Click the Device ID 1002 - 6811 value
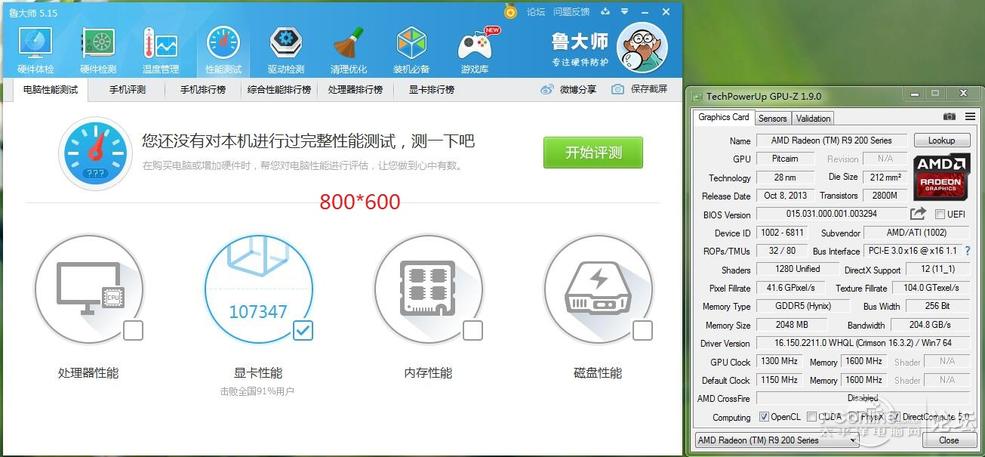The height and width of the screenshot is (457, 985). [x=782, y=233]
